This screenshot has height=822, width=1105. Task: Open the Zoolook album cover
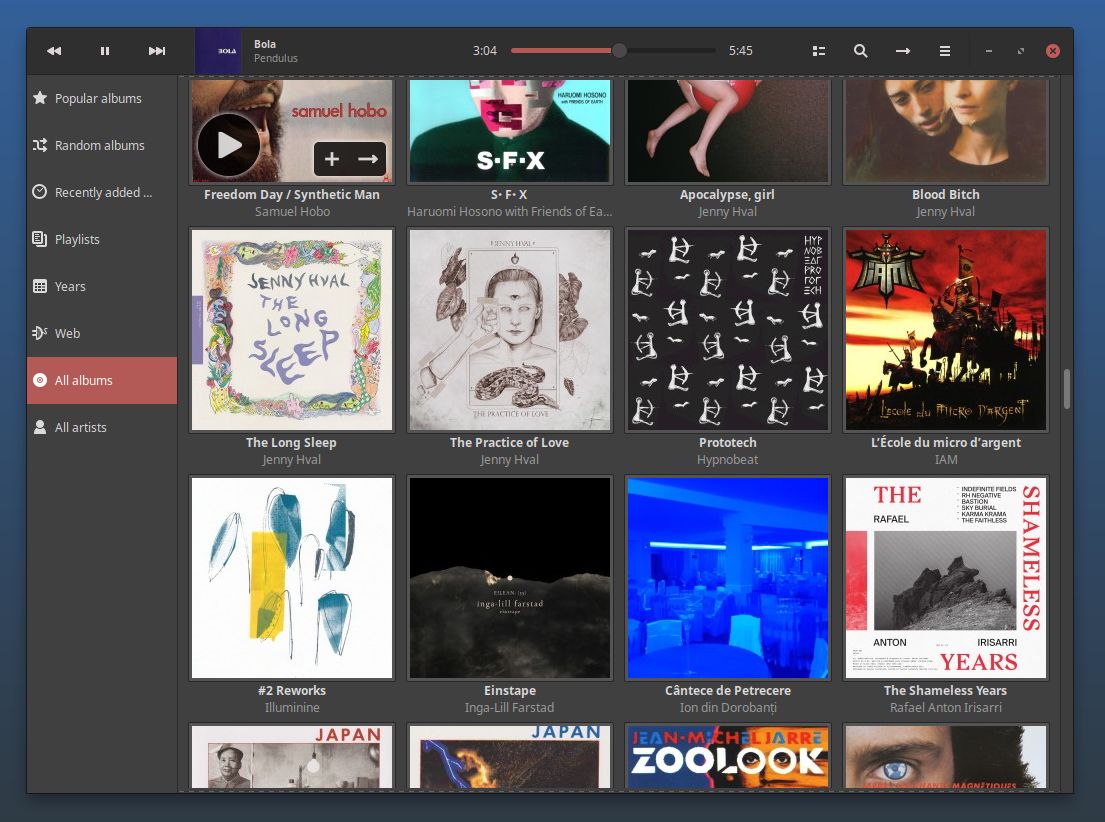coord(728,756)
